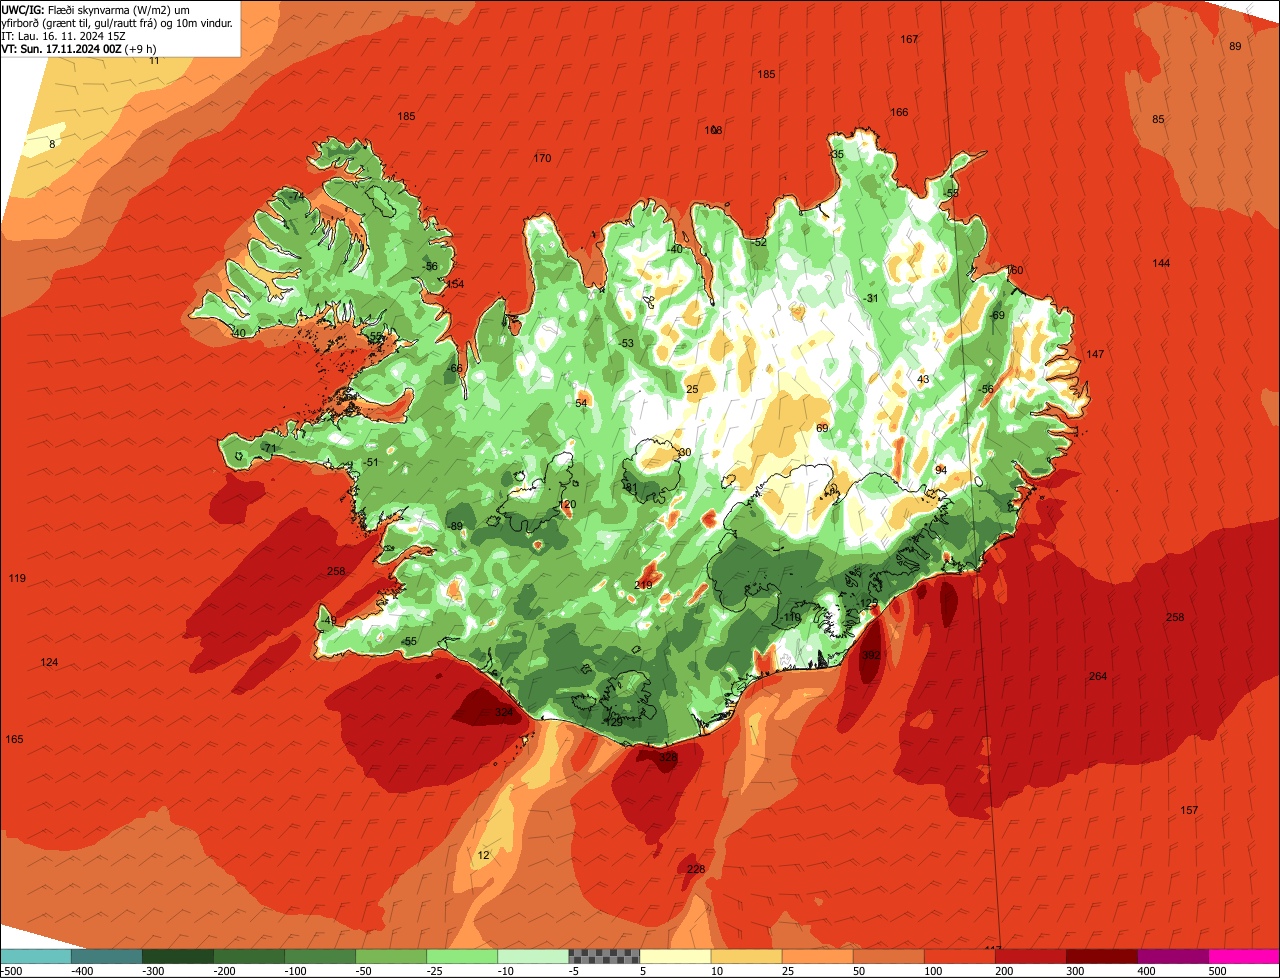Click the map value 324 off the south coast
The image size is (1280, 978).
click(504, 712)
